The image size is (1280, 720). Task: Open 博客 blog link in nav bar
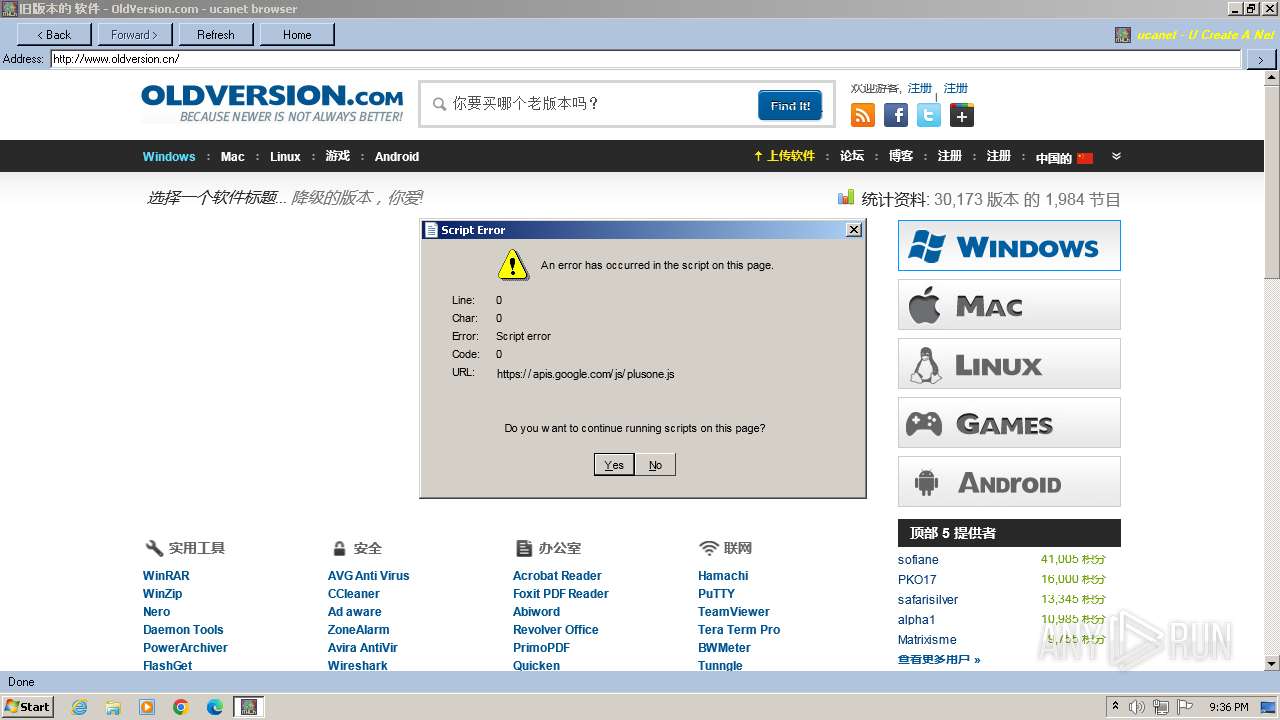pyautogui.click(x=901, y=156)
